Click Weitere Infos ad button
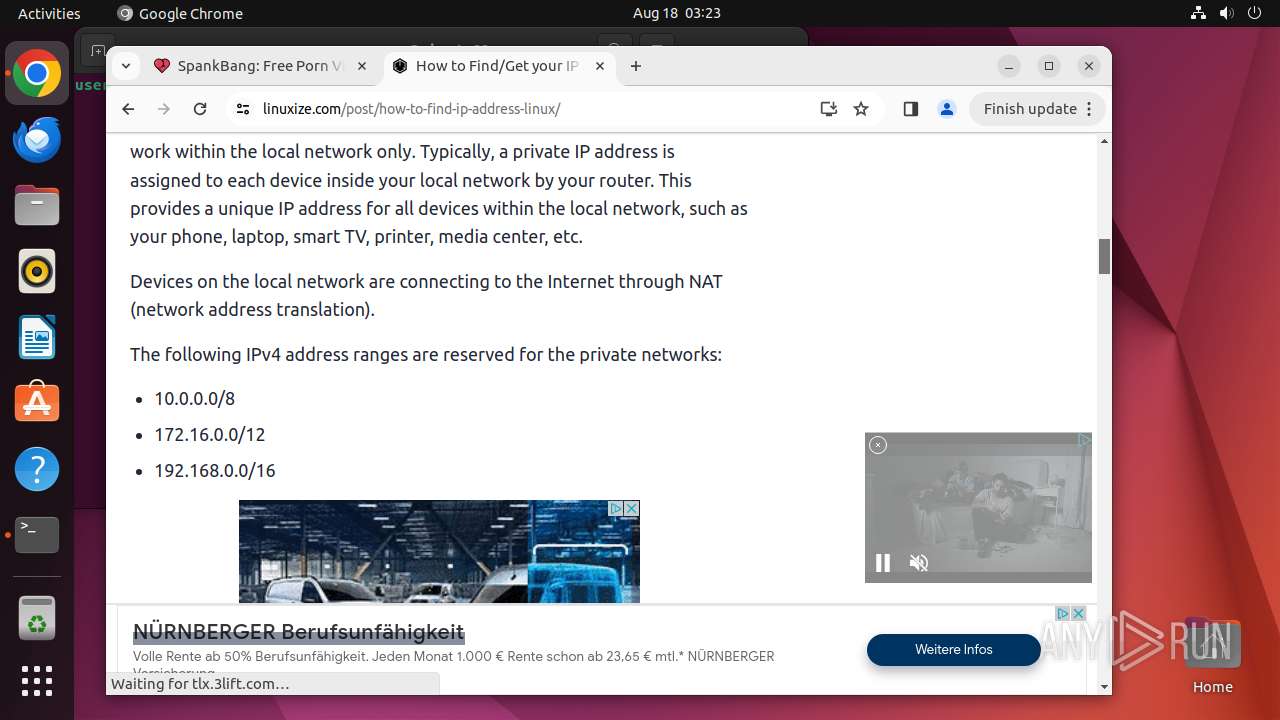This screenshot has height=720, width=1280. pos(954,650)
